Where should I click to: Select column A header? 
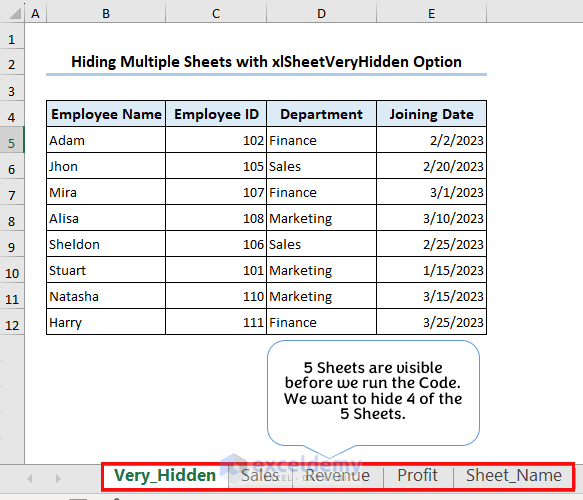pyautogui.click(x=35, y=14)
